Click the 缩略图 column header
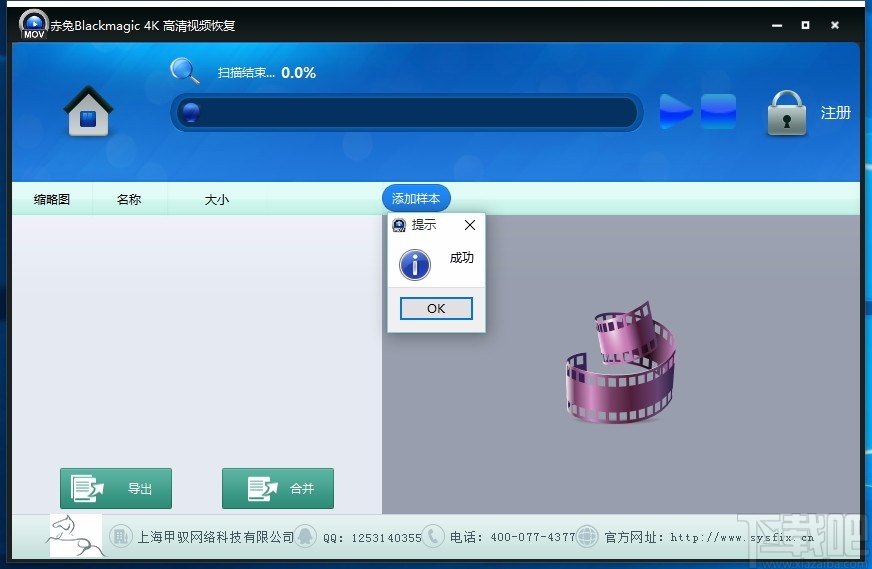Image resolution: width=872 pixels, height=569 pixels. (52, 199)
